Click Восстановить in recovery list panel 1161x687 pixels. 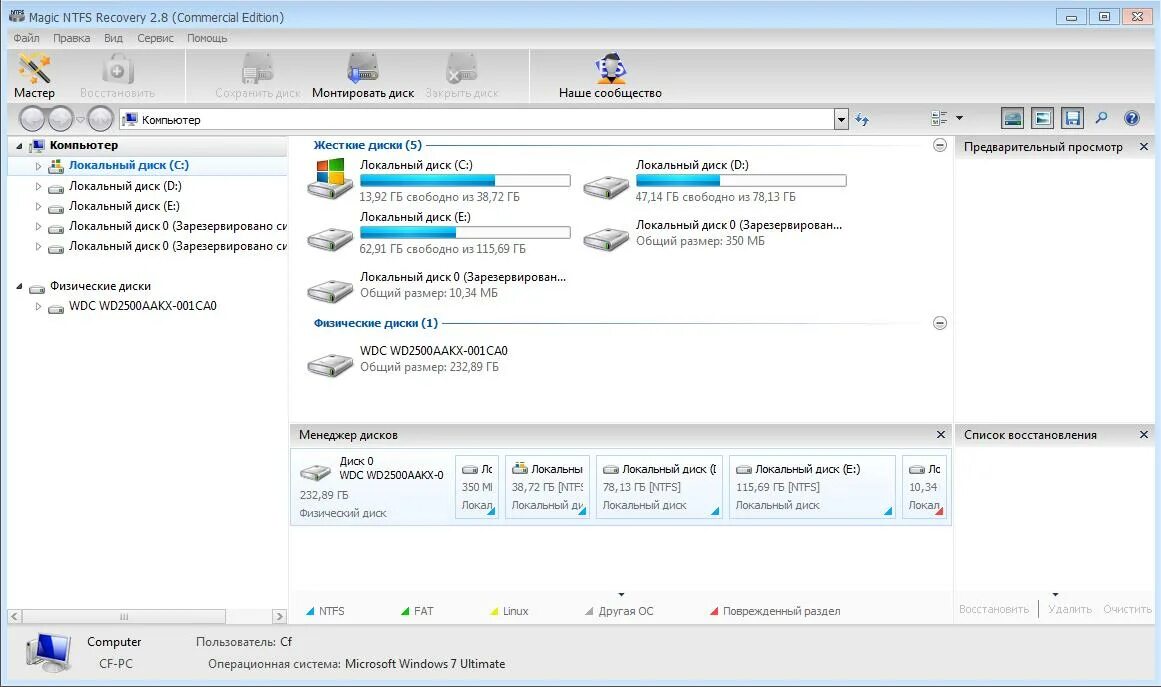coord(994,609)
